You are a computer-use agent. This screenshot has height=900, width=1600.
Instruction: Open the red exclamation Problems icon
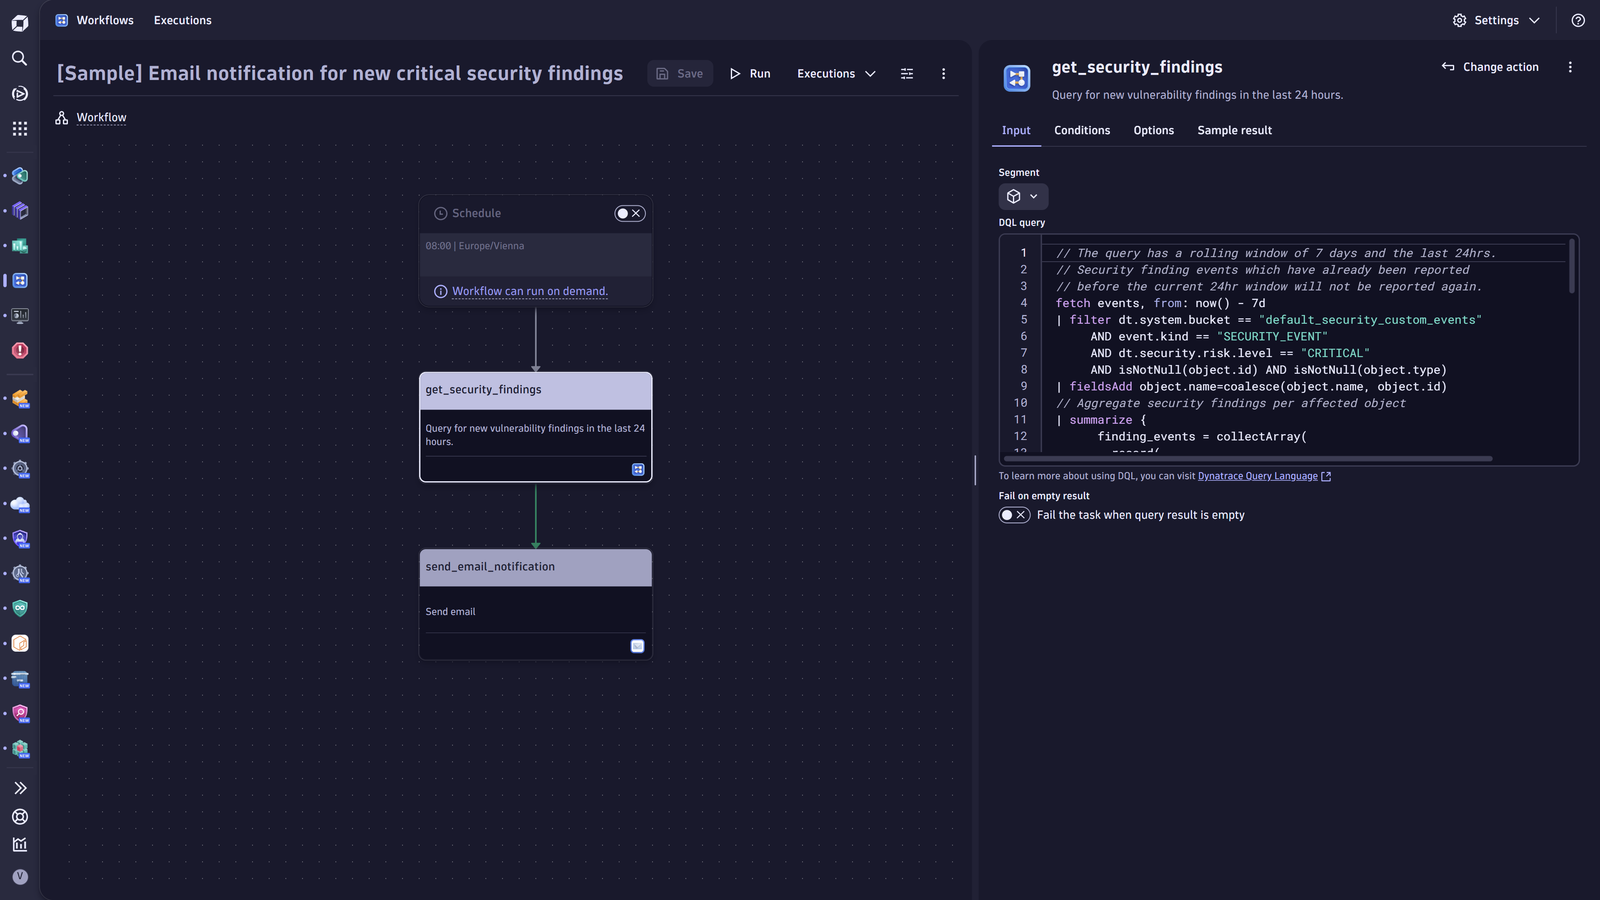click(x=20, y=351)
